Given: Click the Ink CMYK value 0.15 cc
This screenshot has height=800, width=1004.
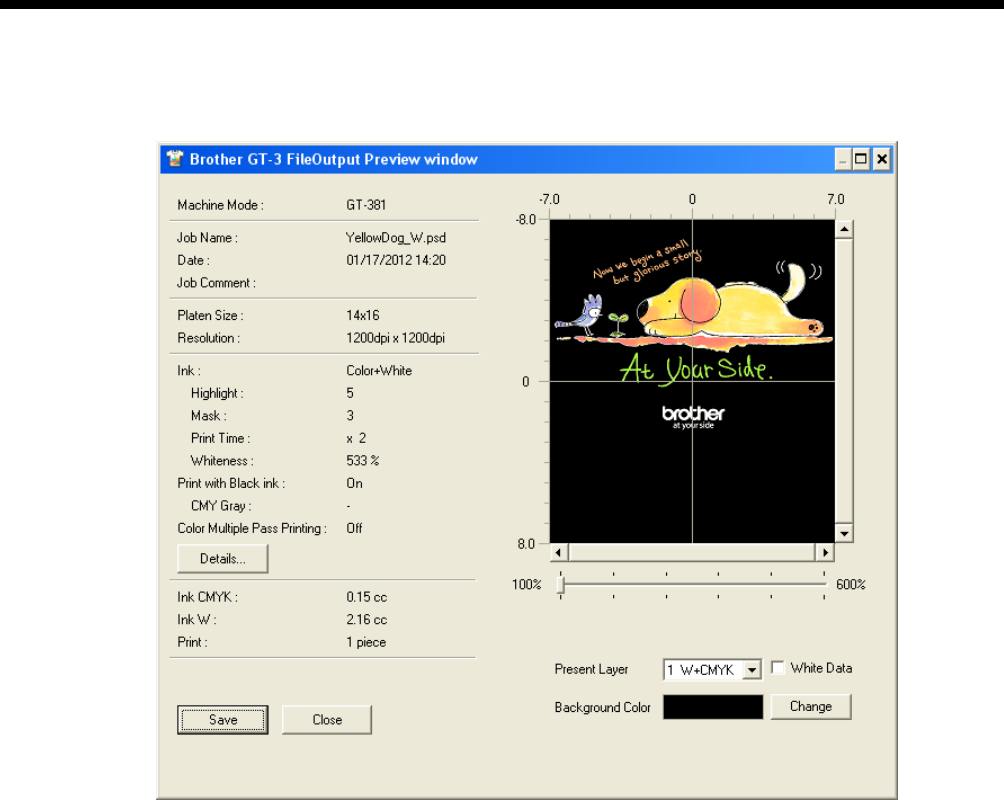Looking at the screenshot, I should 366,597.
